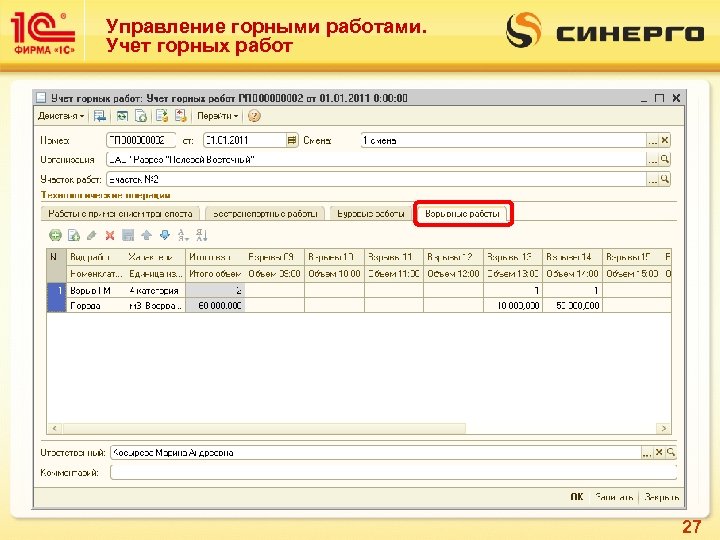Click the right arrow of horizontal scrollbar

[x=664, y=428]
